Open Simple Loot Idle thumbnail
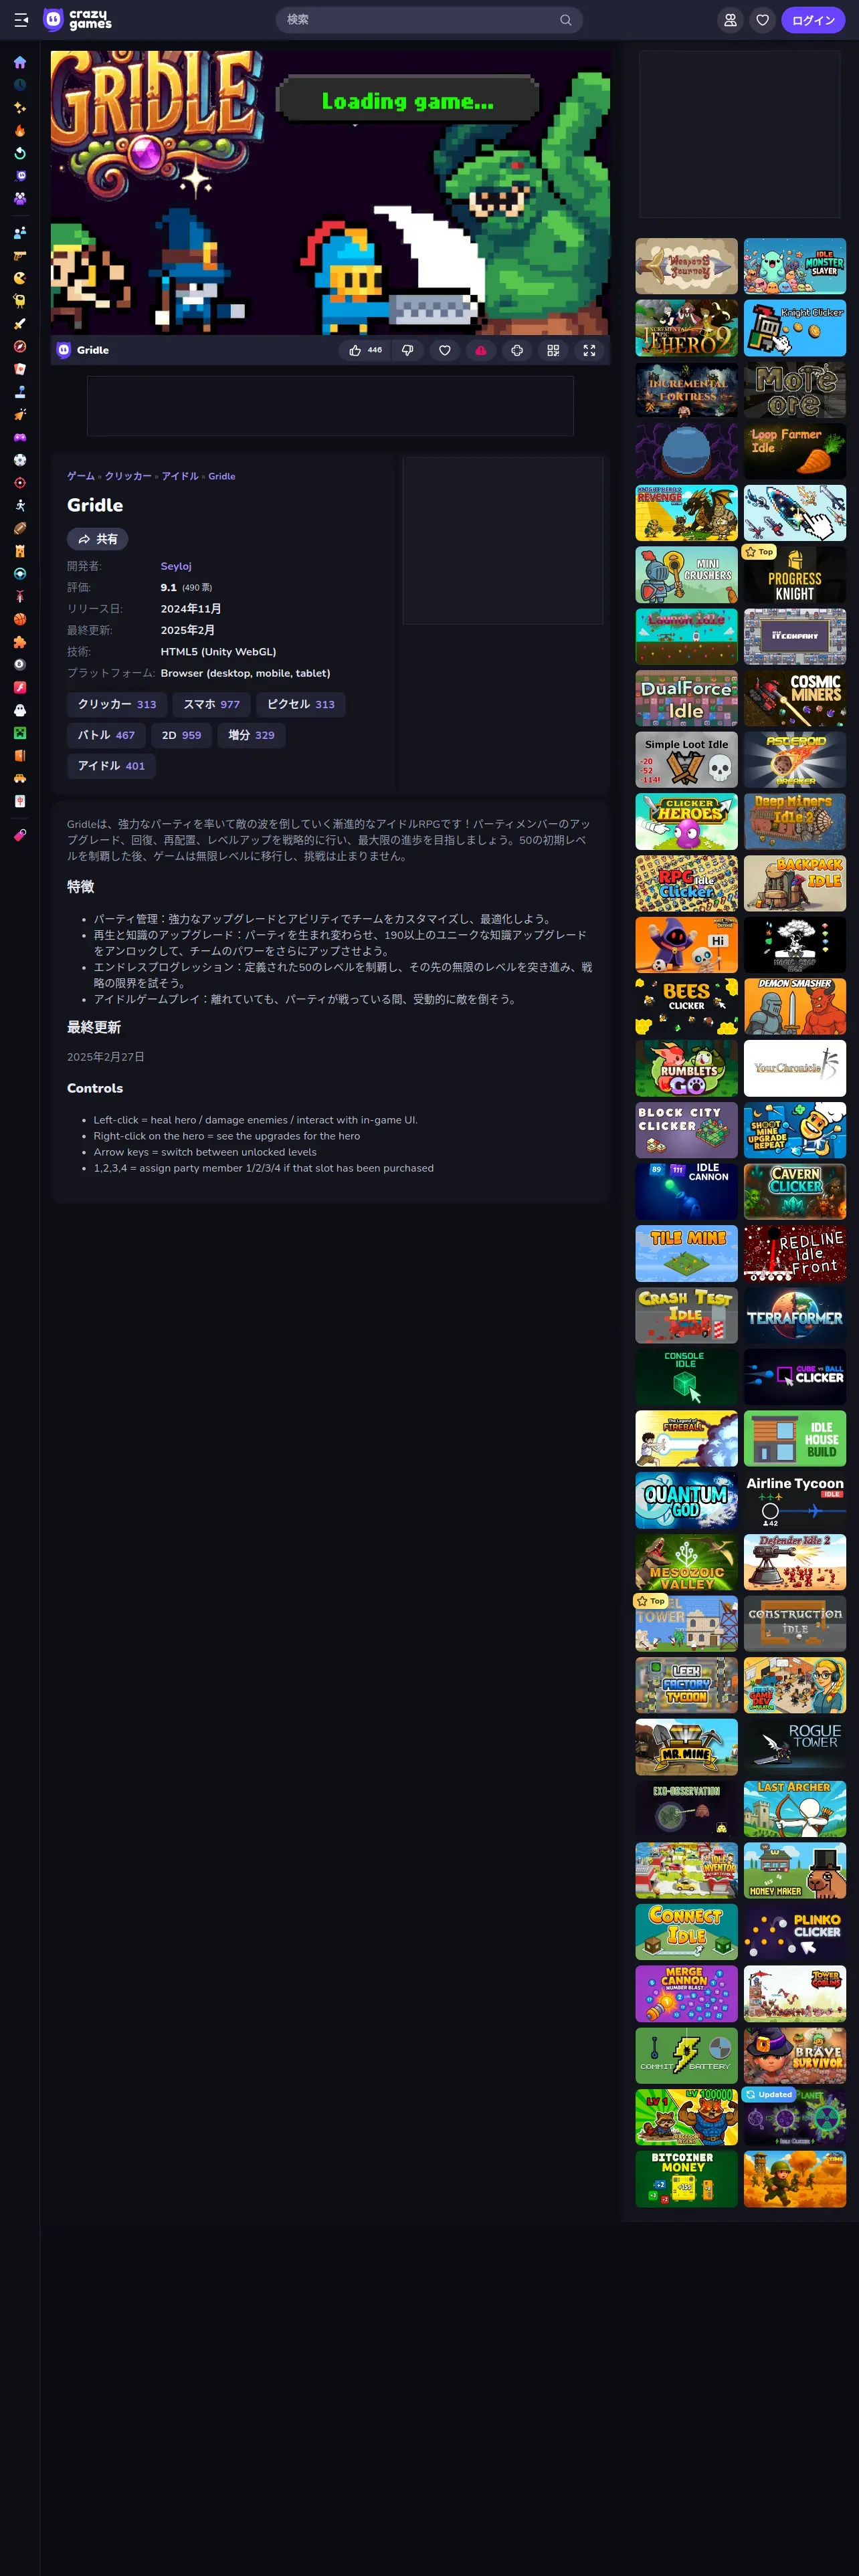 coord(687,760)
